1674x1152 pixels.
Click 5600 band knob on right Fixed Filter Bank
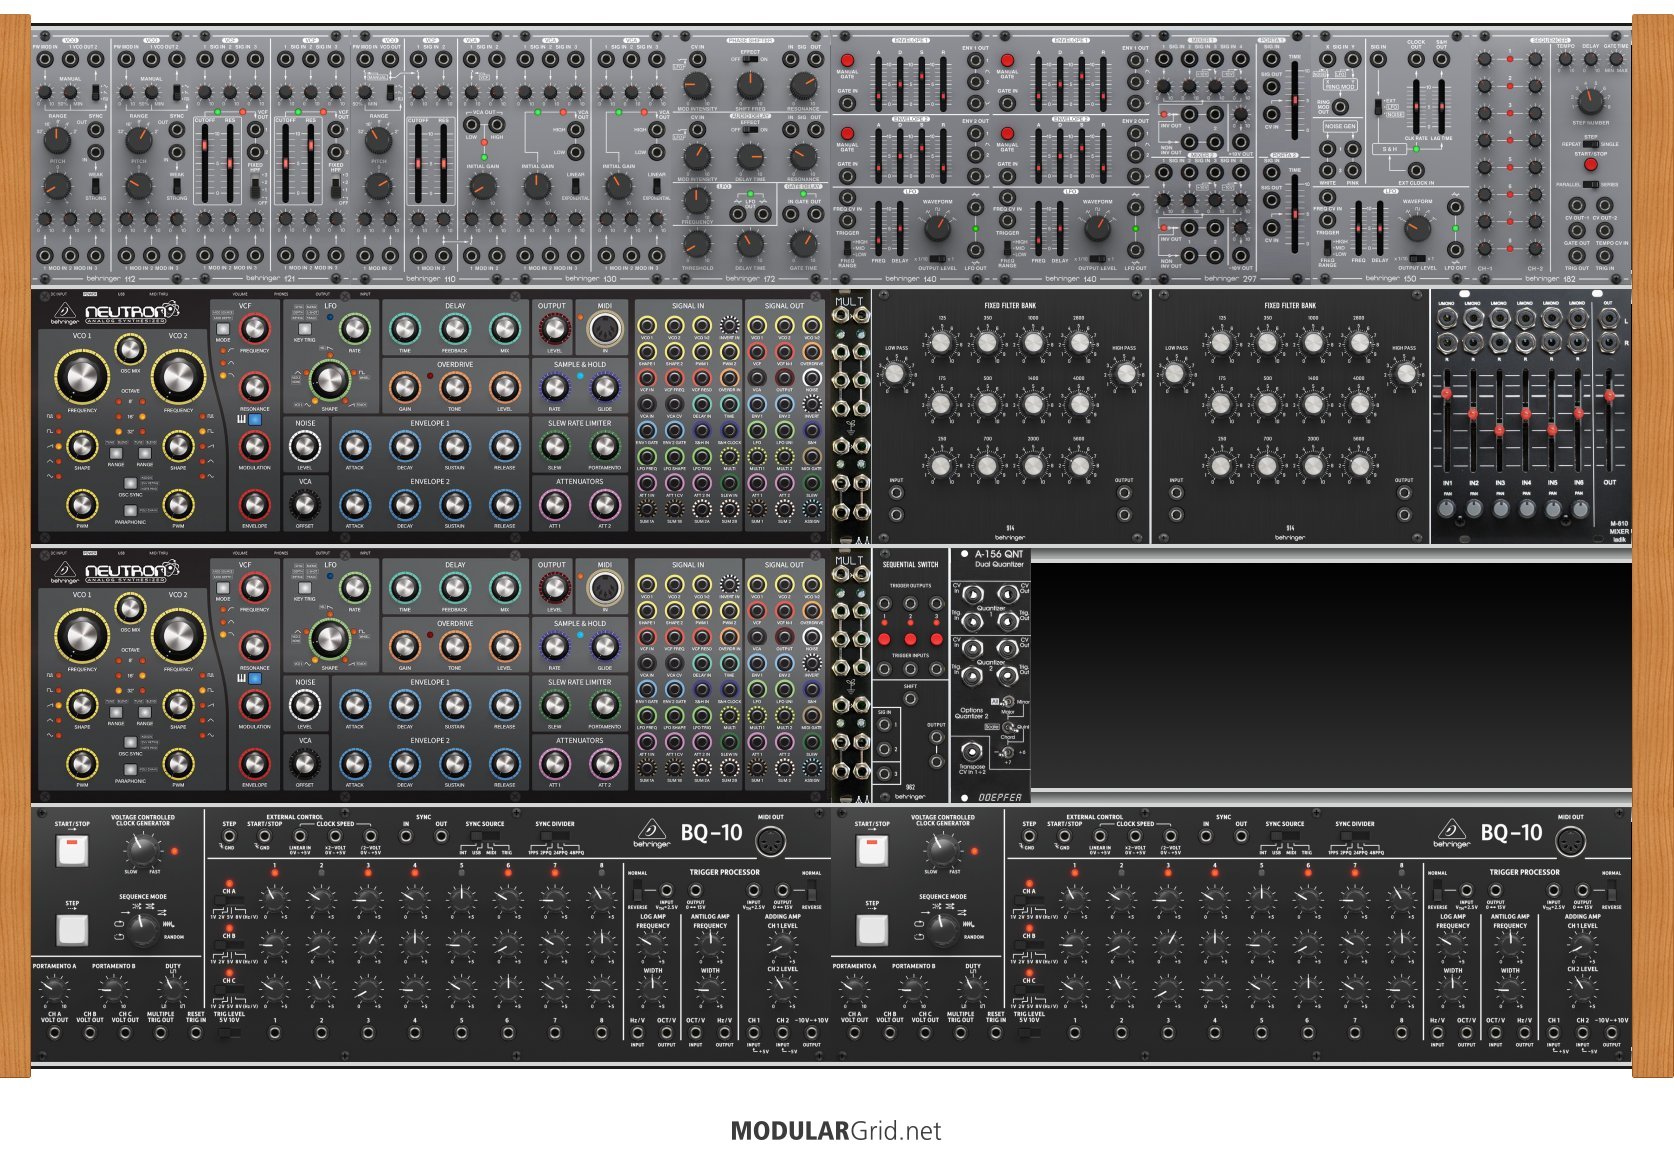tap(1359, 465)
